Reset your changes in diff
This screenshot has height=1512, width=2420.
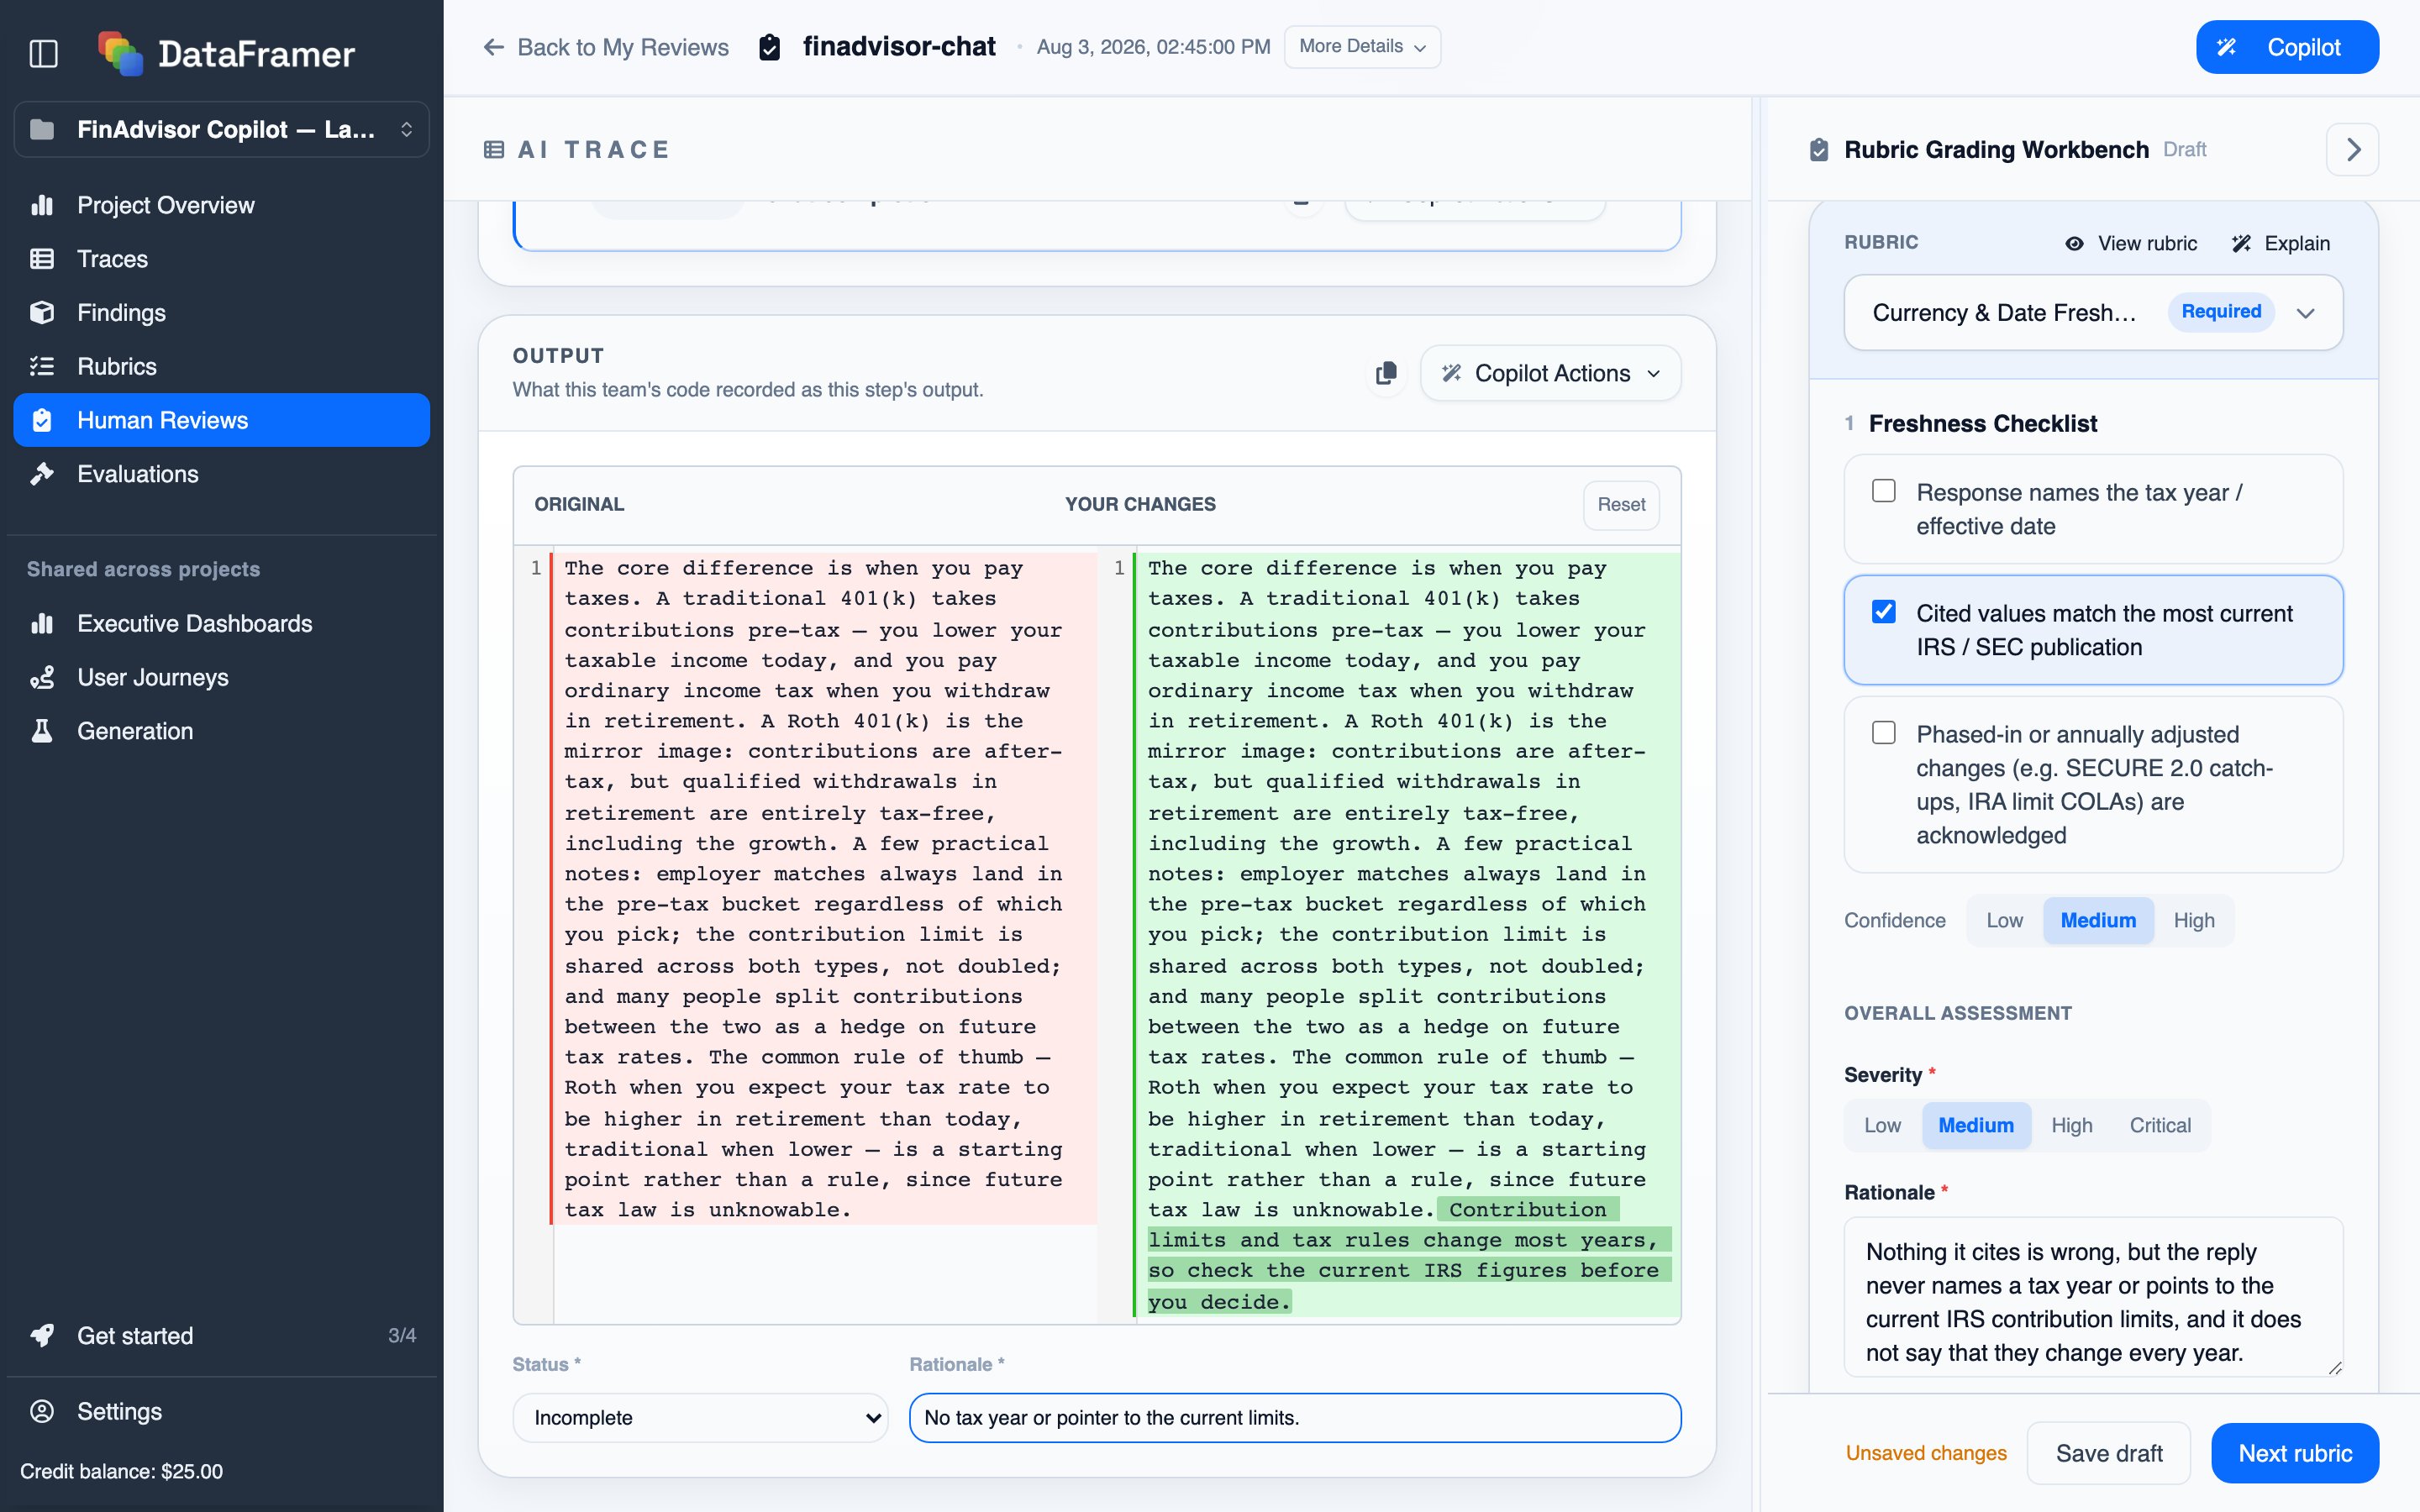1621,505
